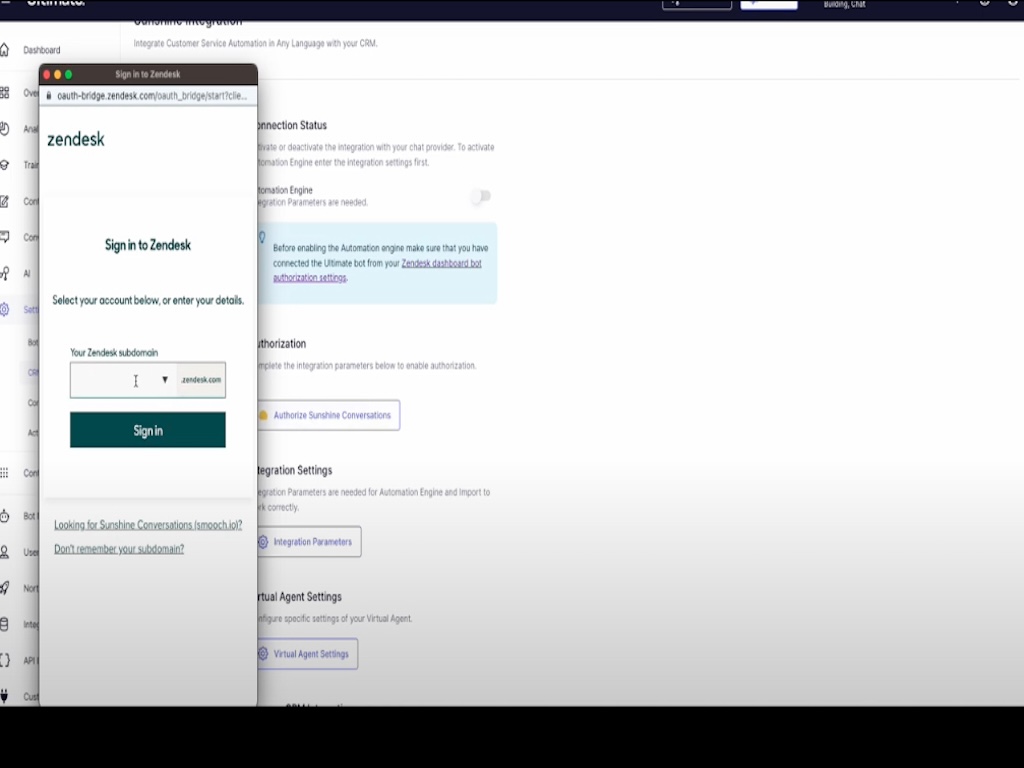Click "Don't remember your subdomain?" link
This screenshot has height=768, width=1024.
(119, 549)
